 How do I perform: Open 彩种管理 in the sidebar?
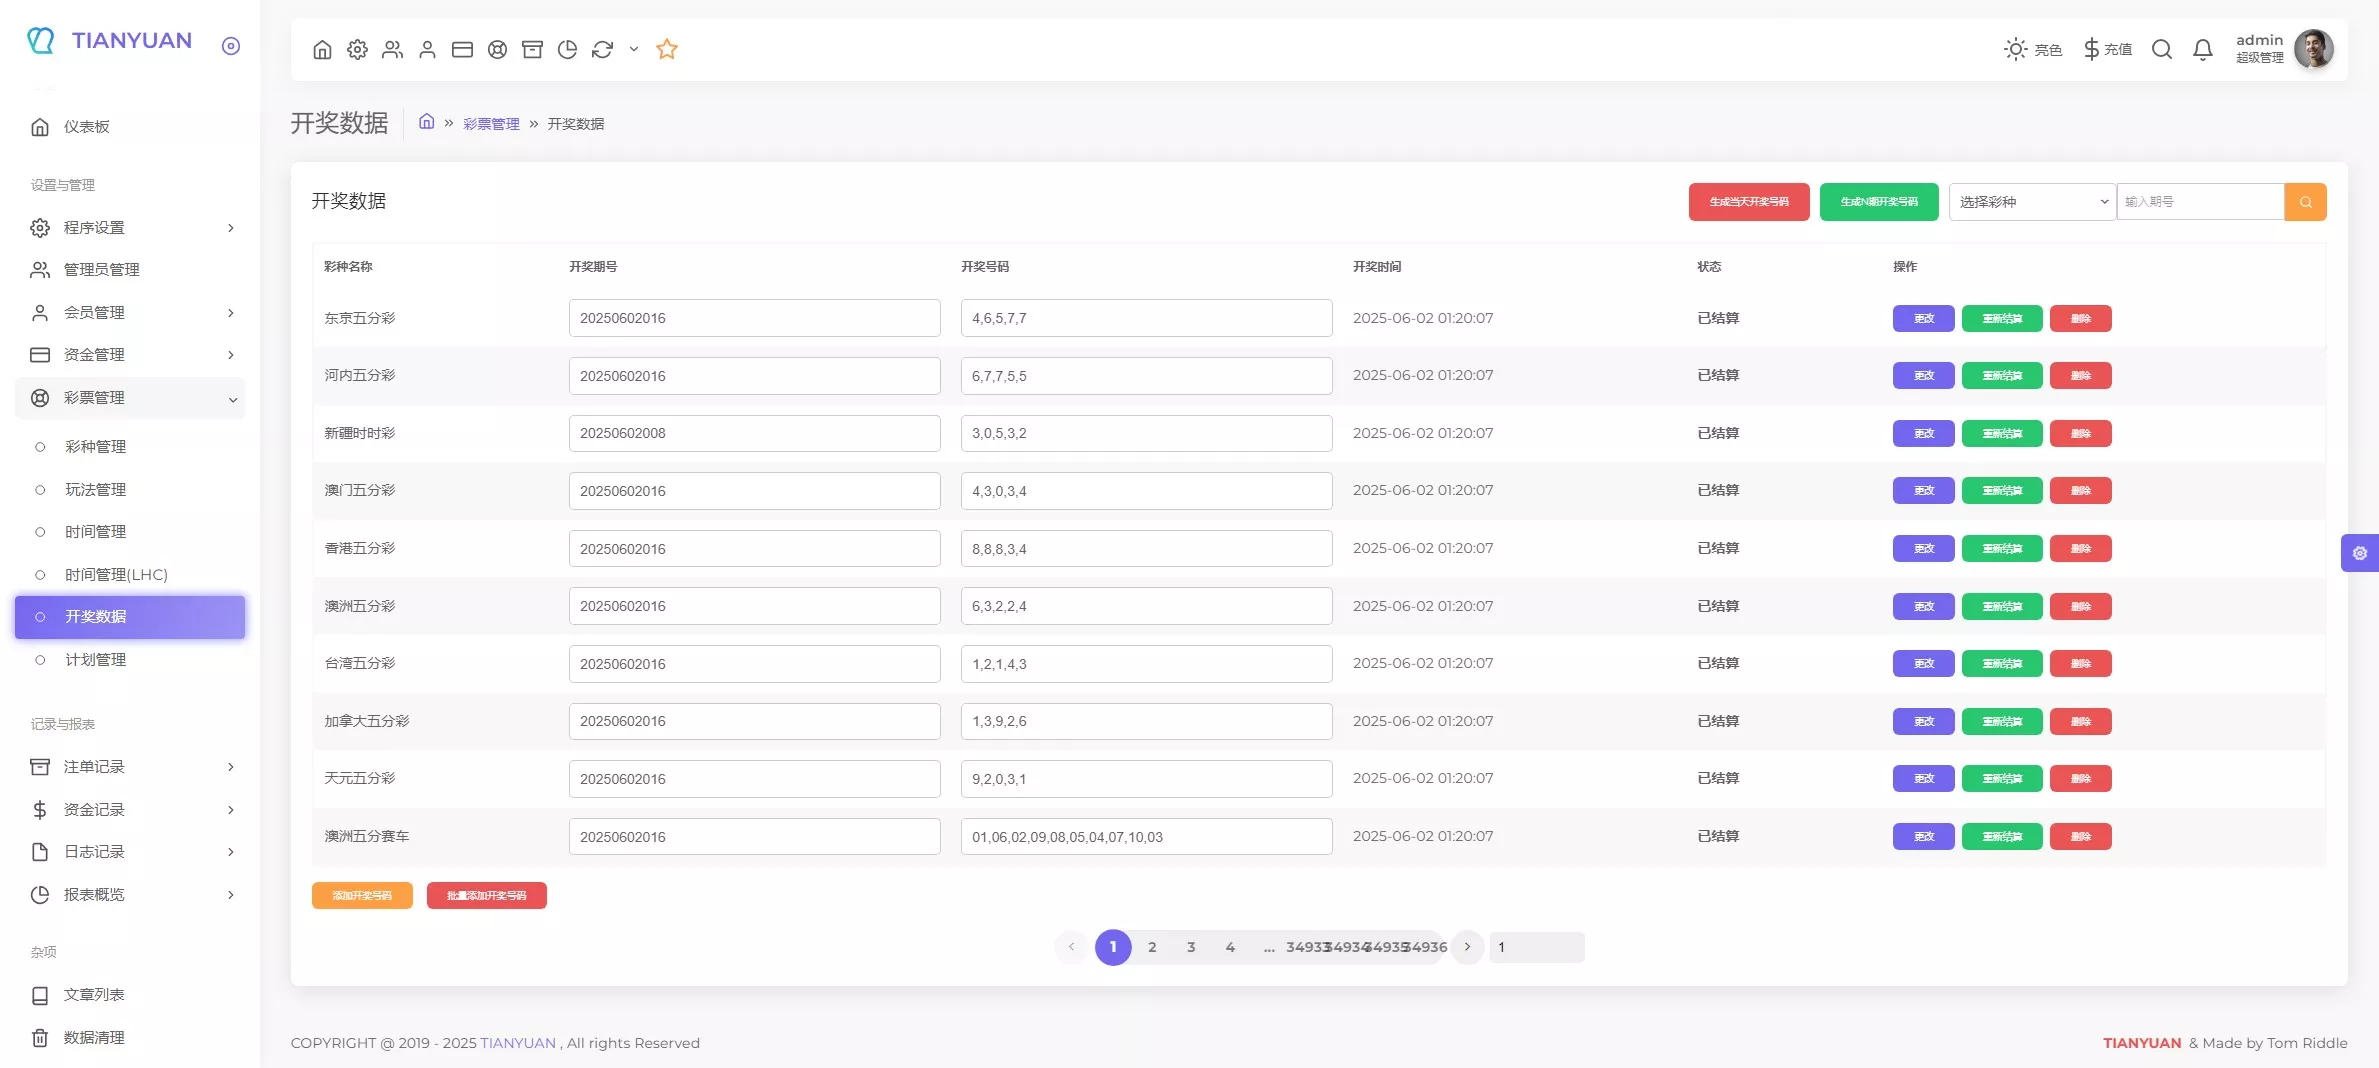tap(96, 447)
